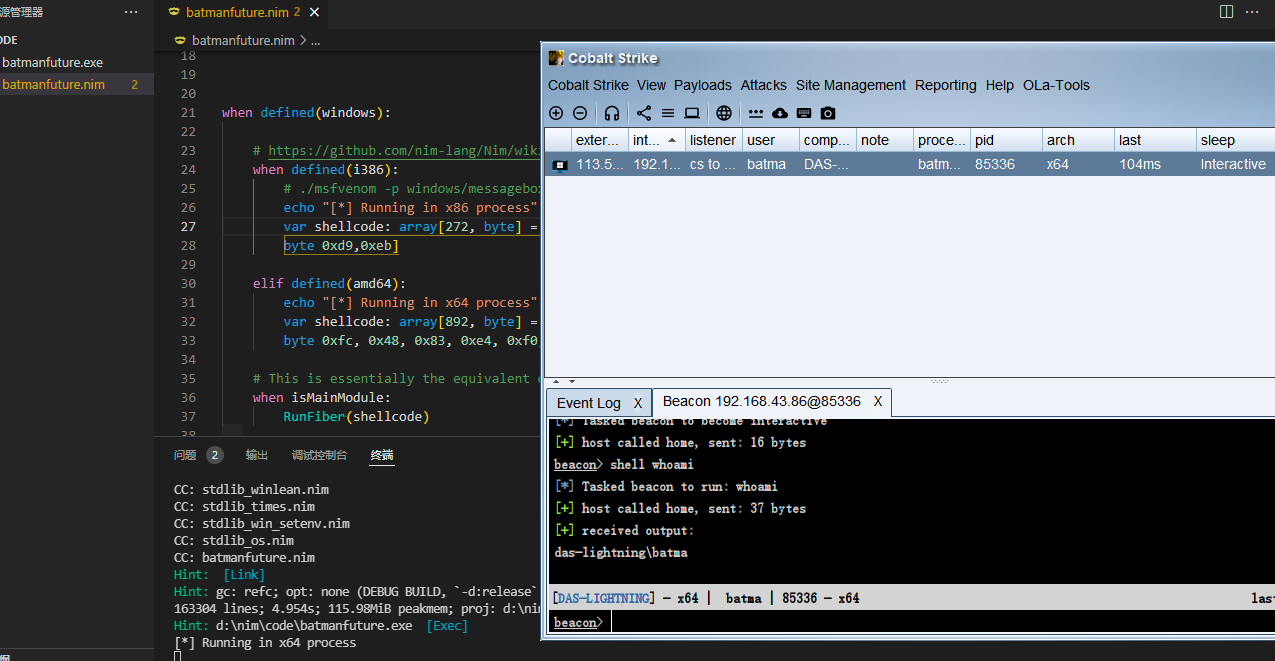1275x661 pixels.
Task: Open the Payloads menu
Action: point(703,85)
